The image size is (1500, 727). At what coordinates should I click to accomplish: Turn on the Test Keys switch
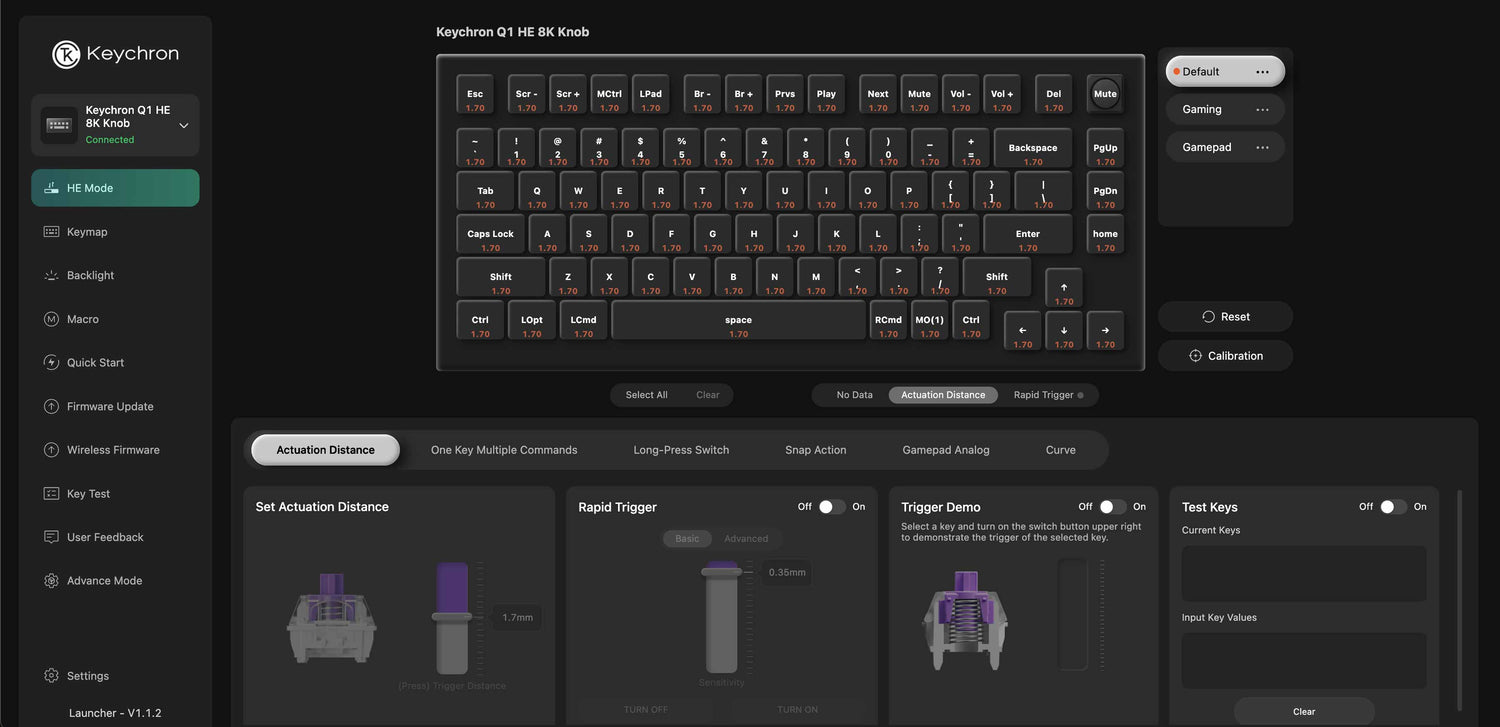coord(1392,507)
